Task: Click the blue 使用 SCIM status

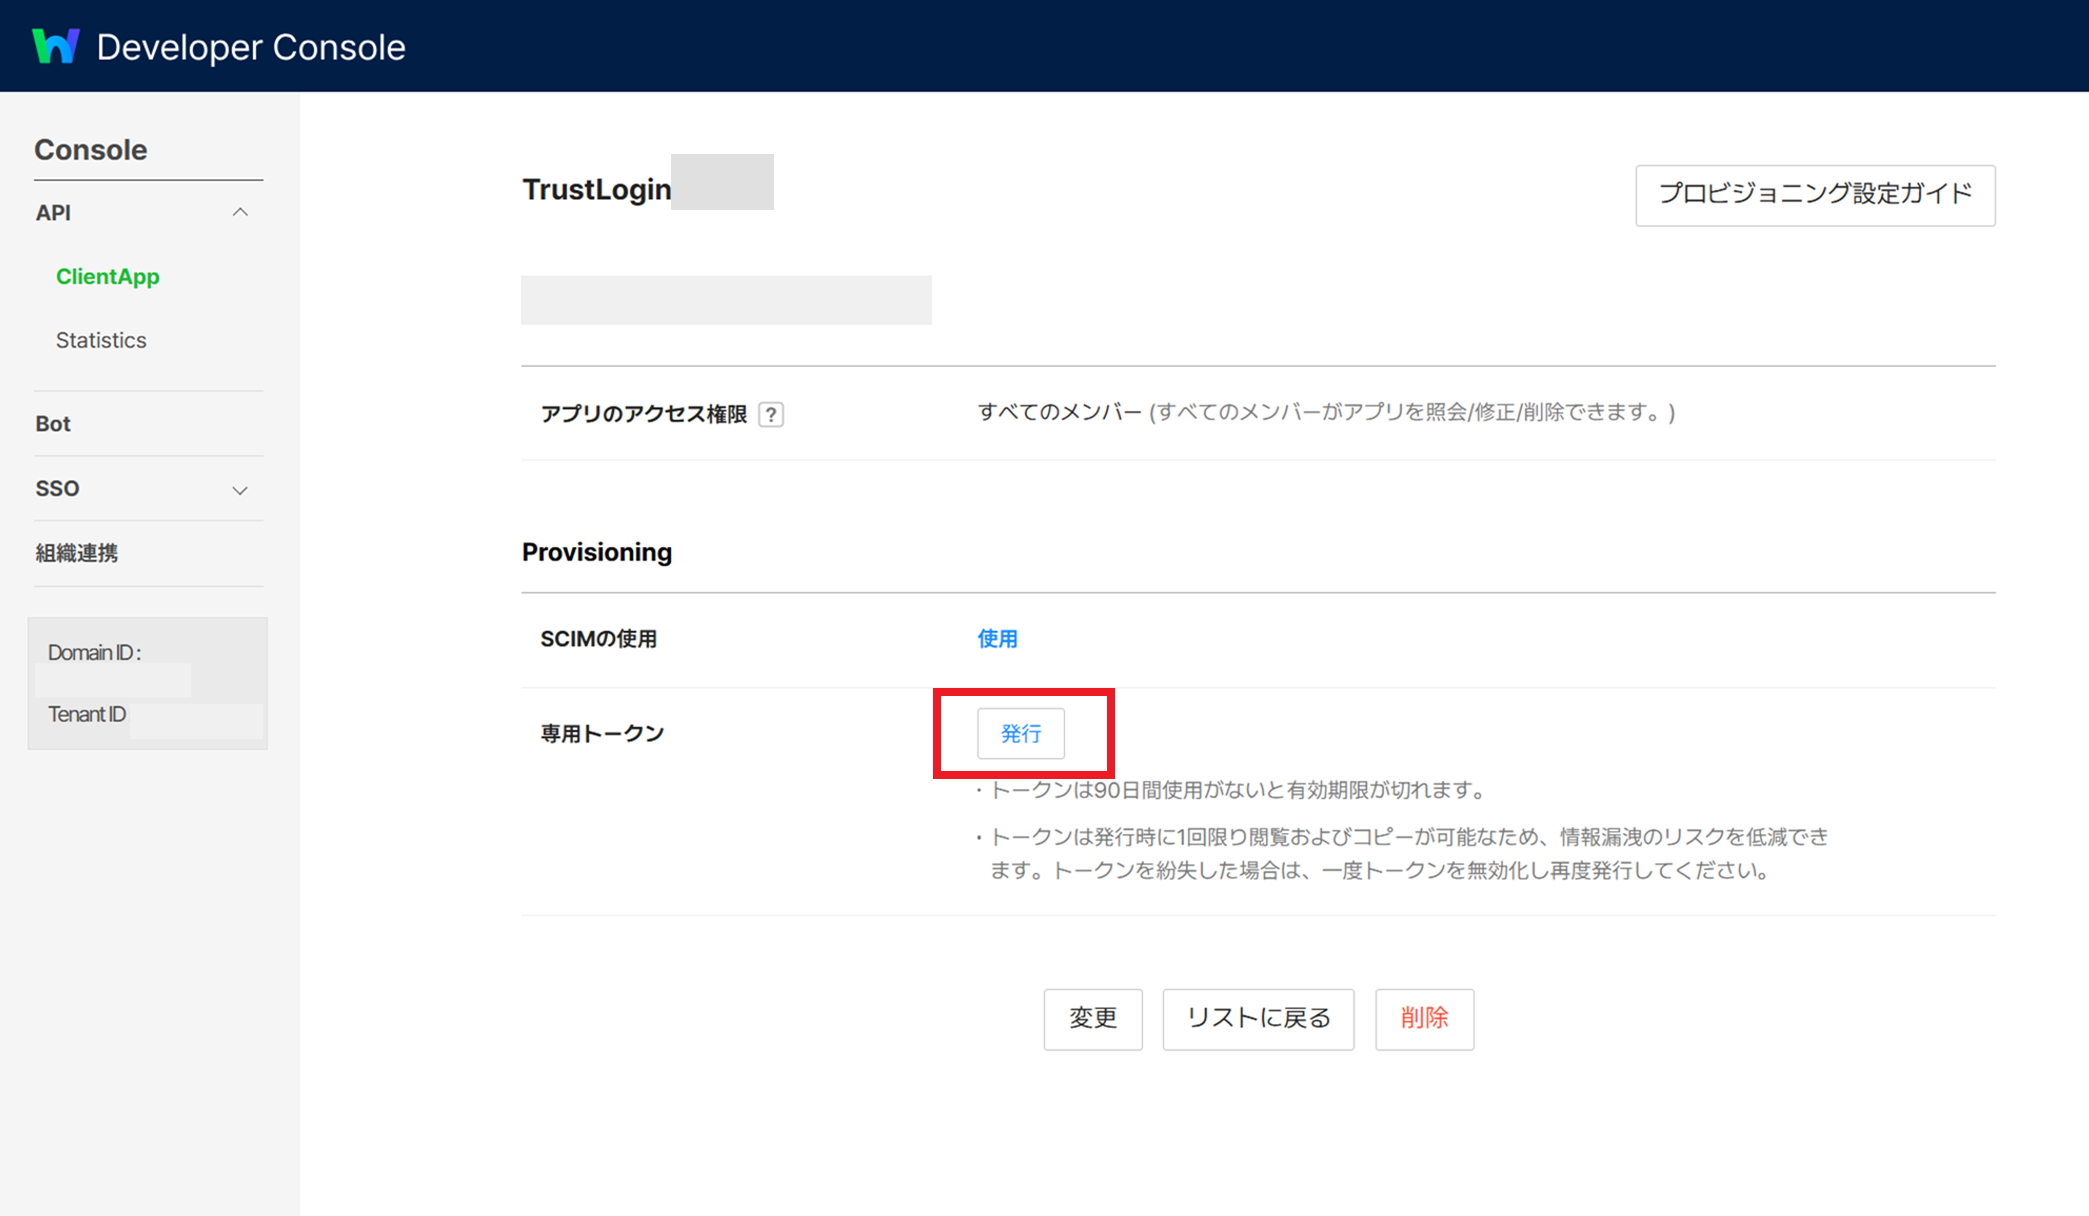Action: point(997,639)
